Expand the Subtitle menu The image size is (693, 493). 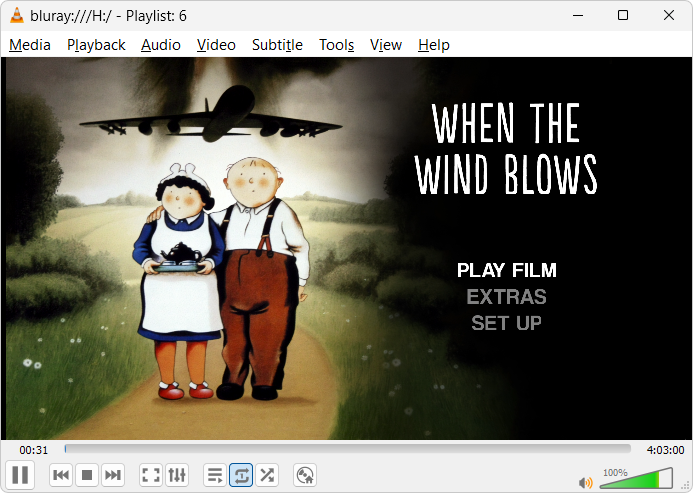point(277,45)
